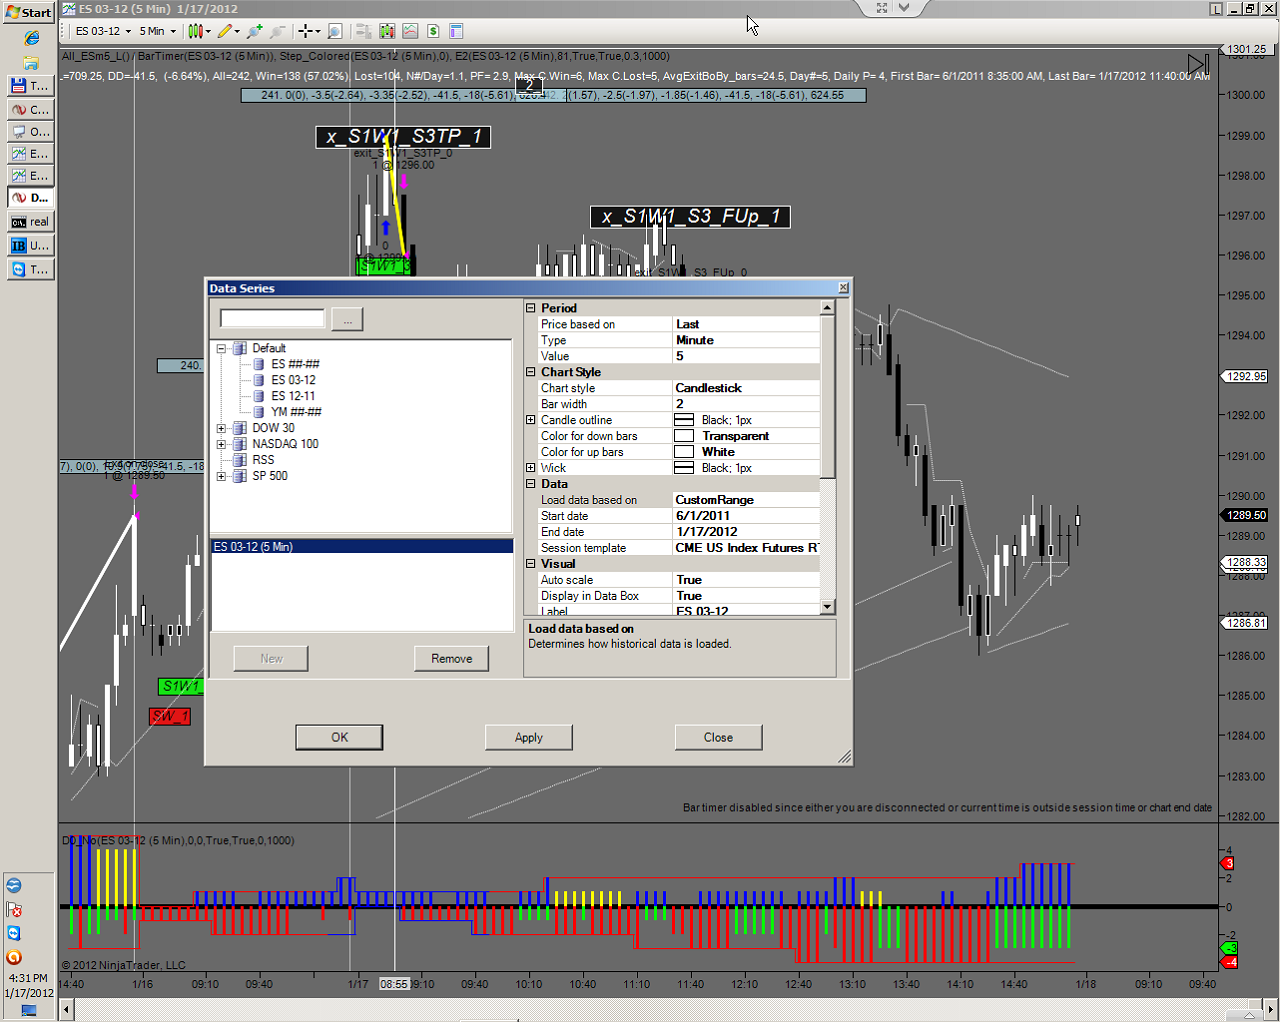The width and height of the screenshot is (1280, 1022).
Task: Expand the SP 500 instrument list
Action: [x=221, y=477]
